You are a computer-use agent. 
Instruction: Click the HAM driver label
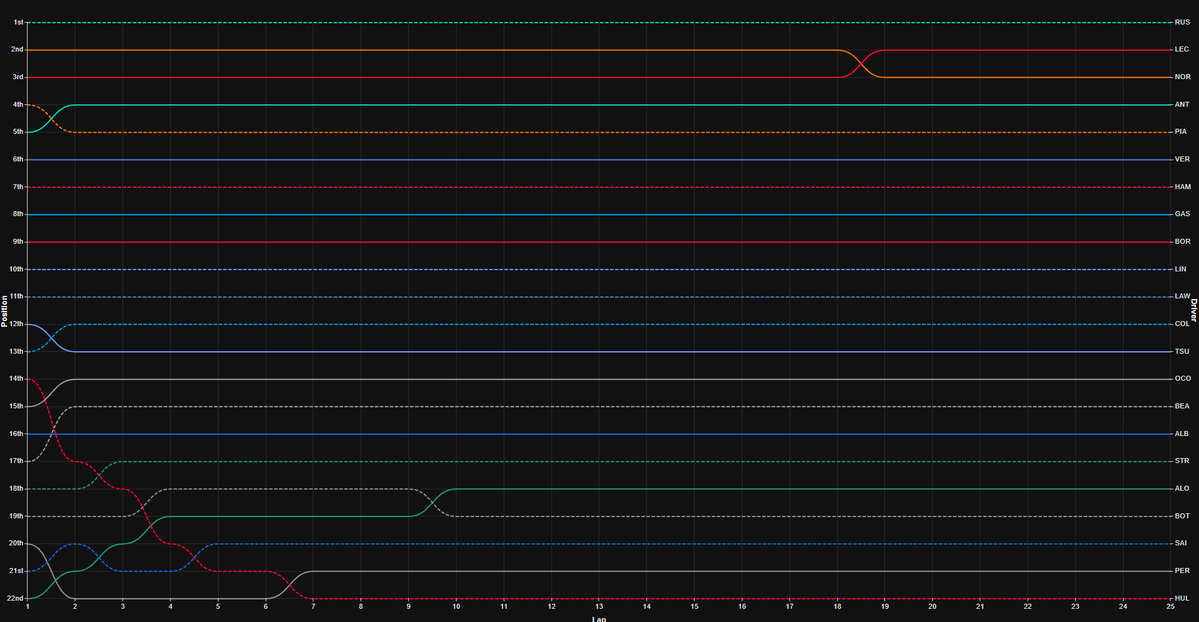tap(1183, 187)
